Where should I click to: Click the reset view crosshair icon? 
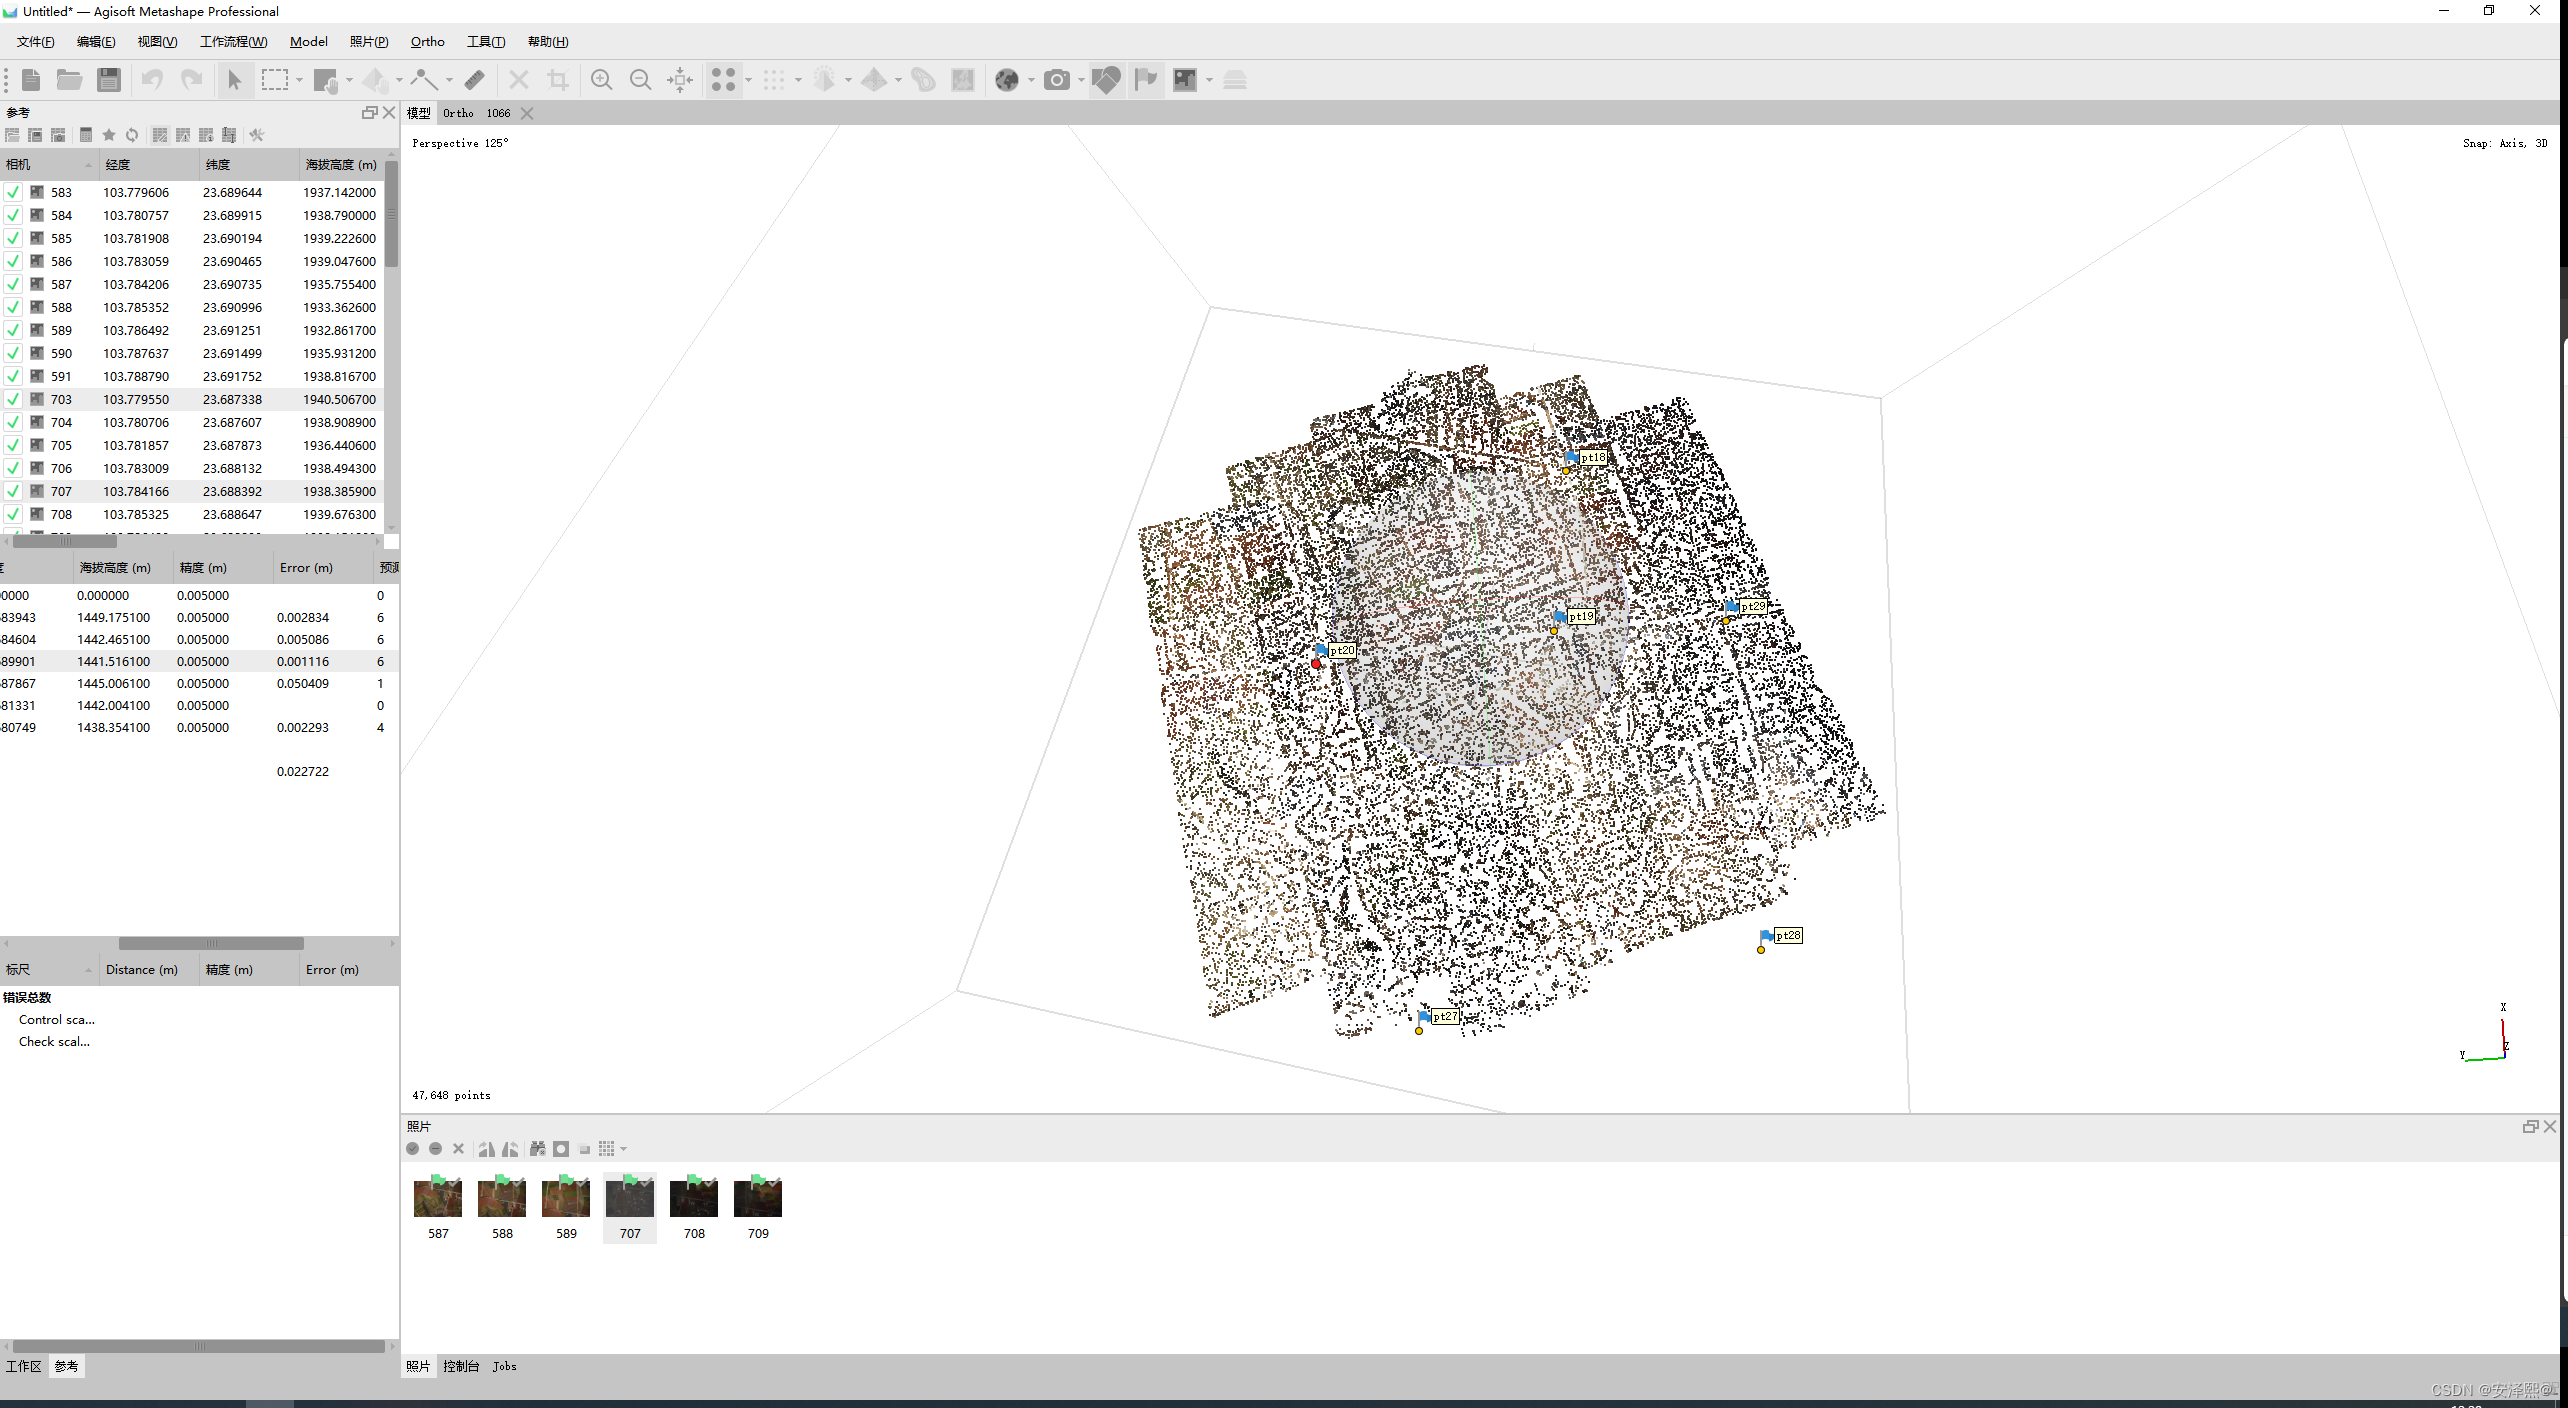coord(680,80)
